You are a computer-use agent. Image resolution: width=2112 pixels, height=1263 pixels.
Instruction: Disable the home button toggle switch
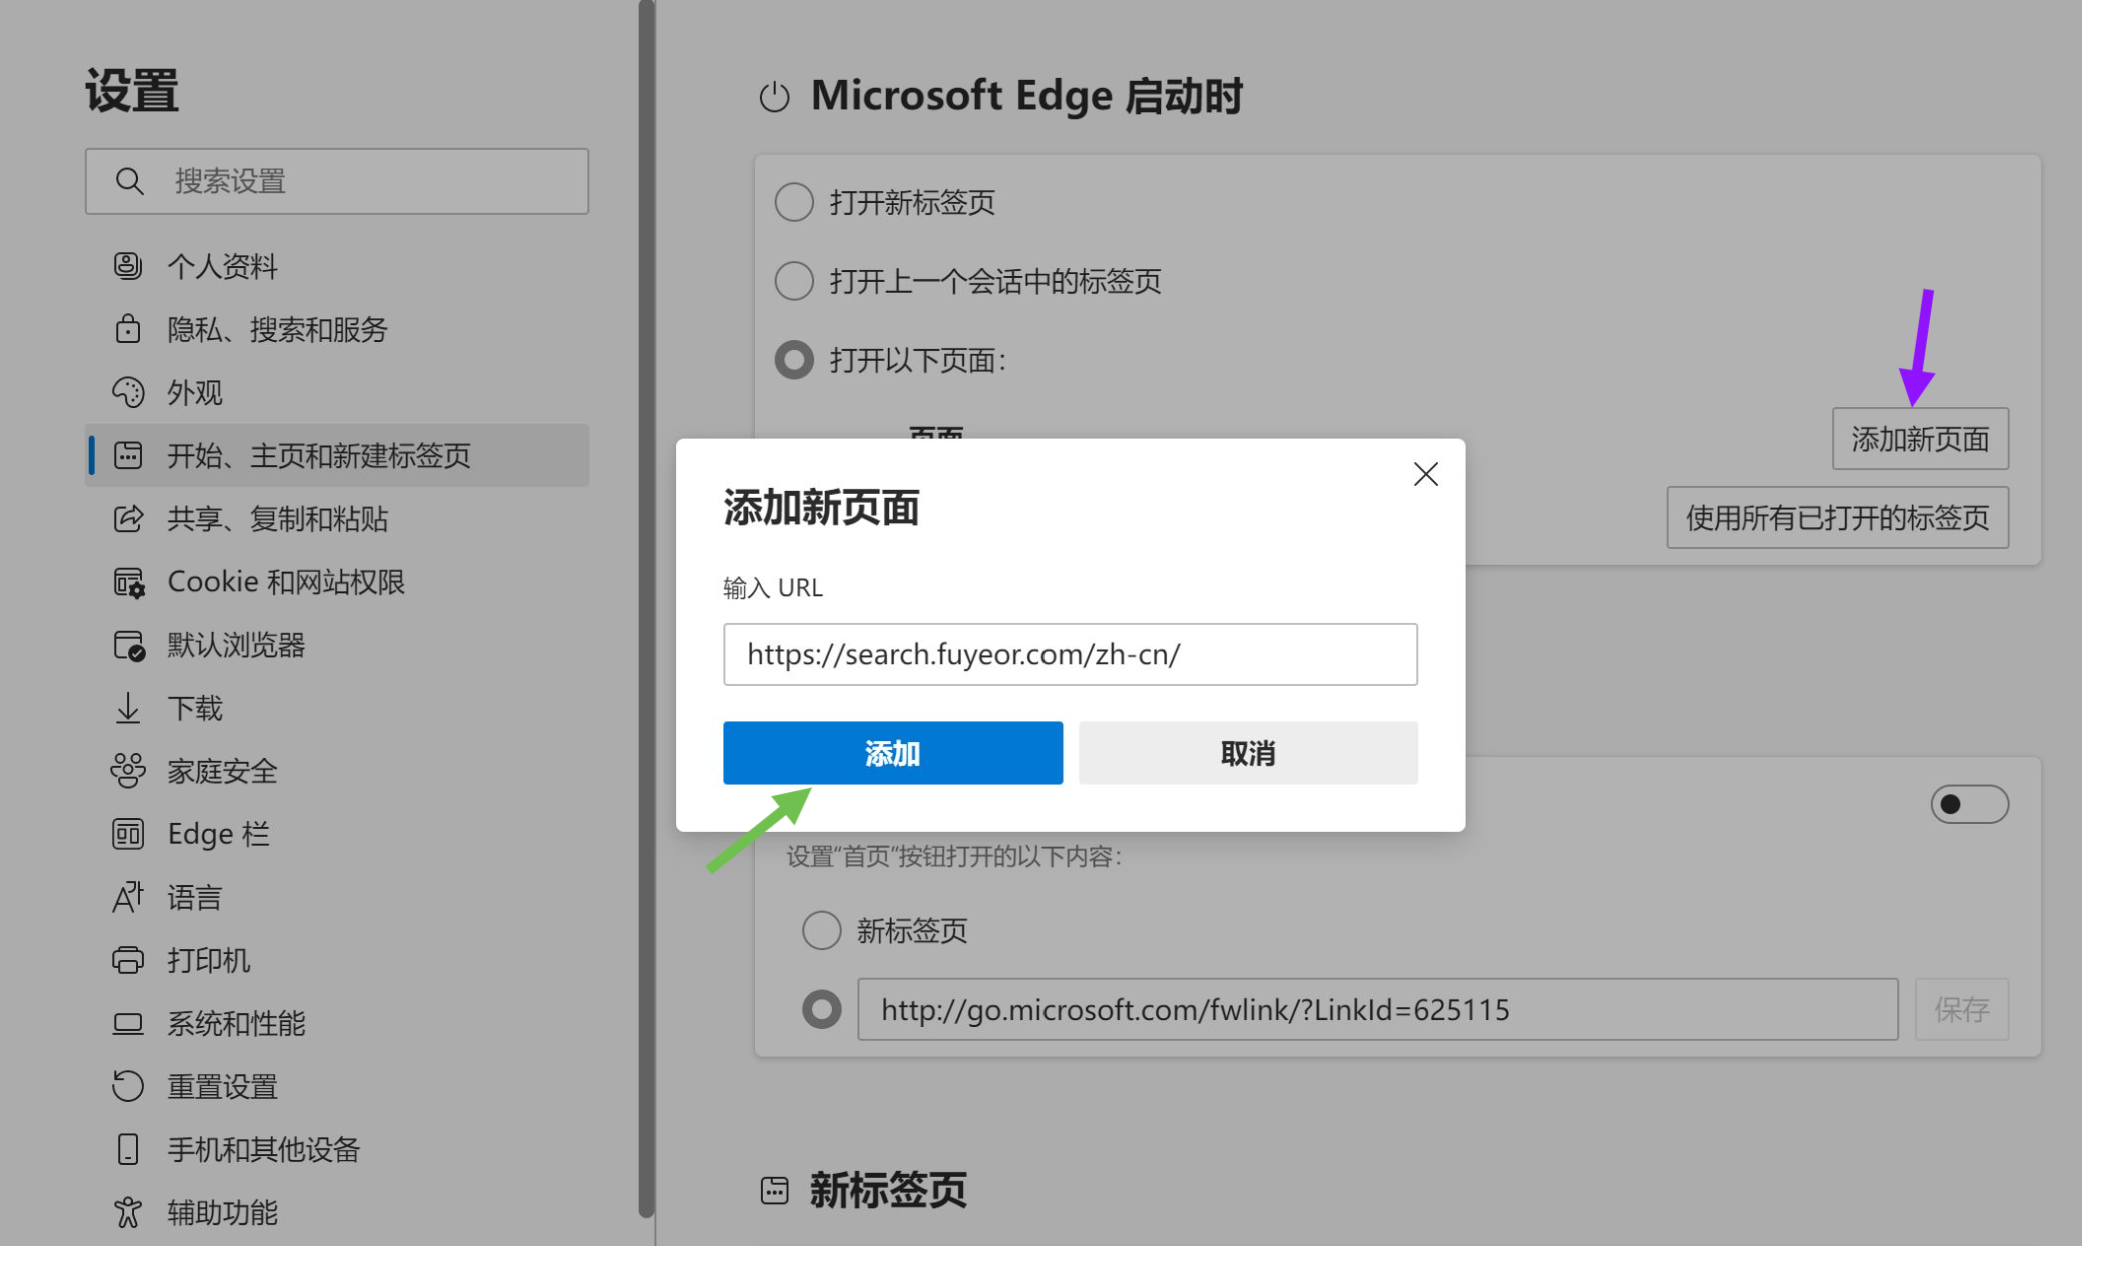[1969, 804]
